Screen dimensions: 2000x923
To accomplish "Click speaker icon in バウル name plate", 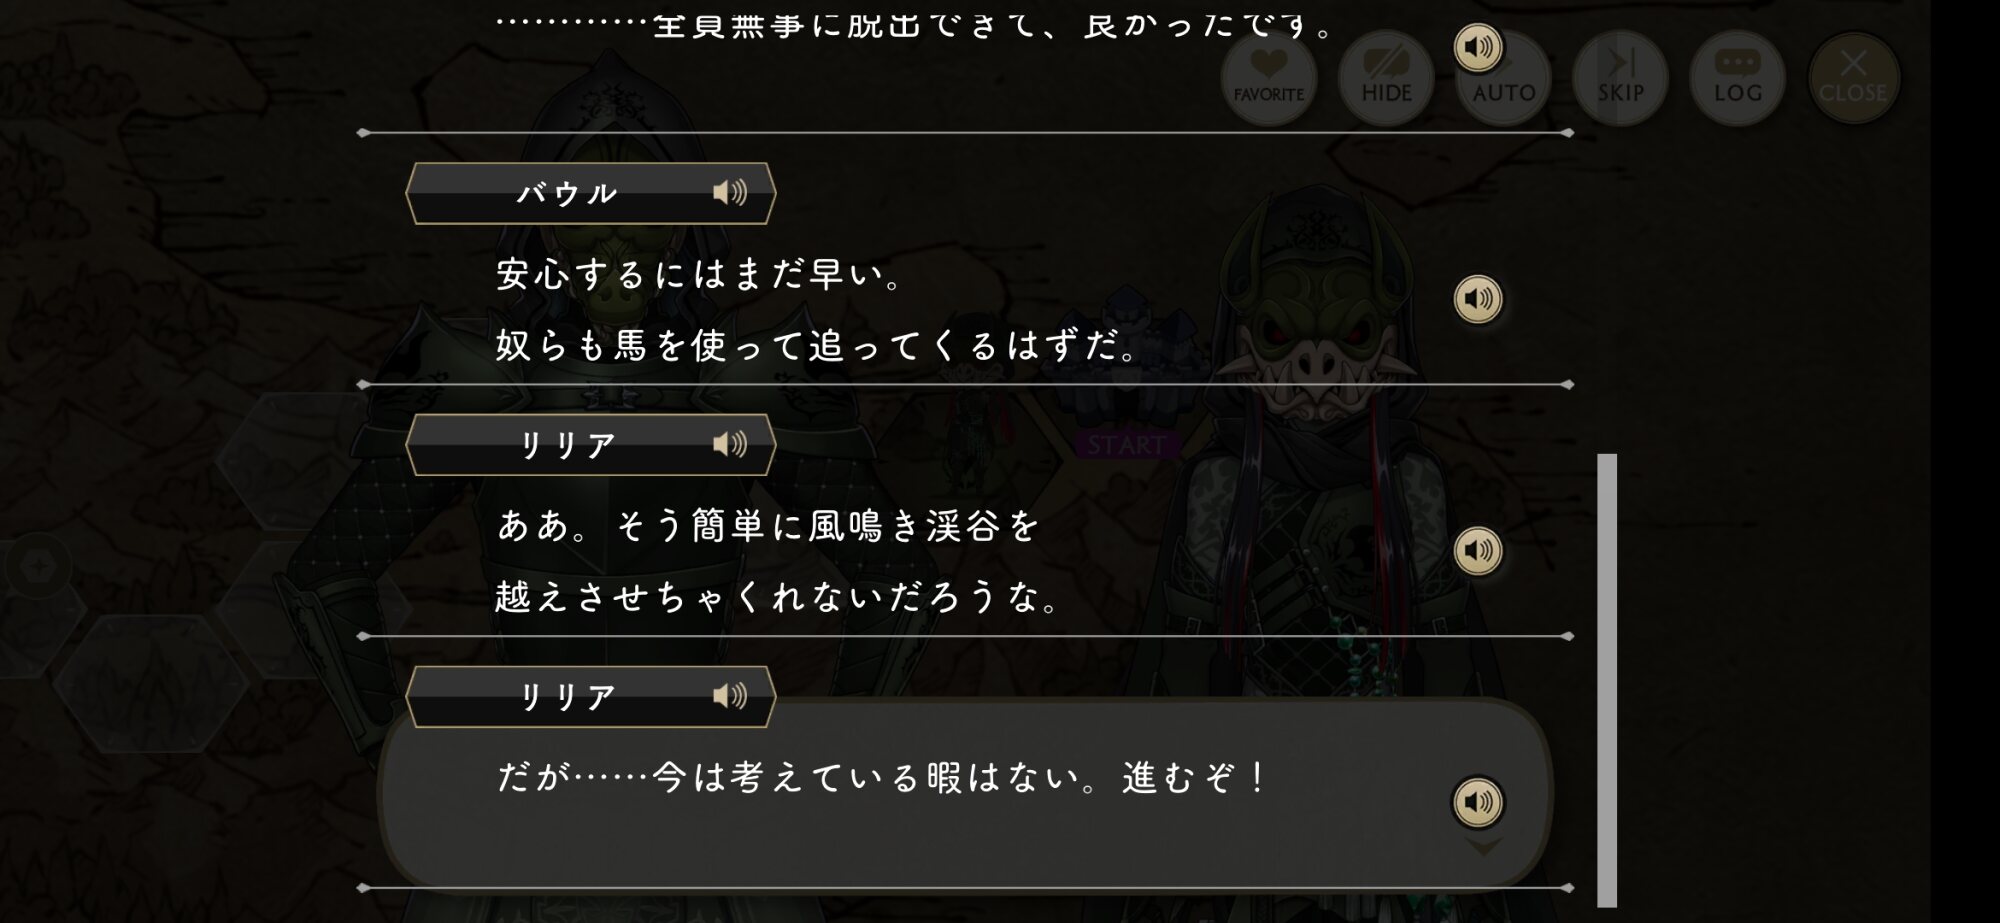I will tap(730, 192).
